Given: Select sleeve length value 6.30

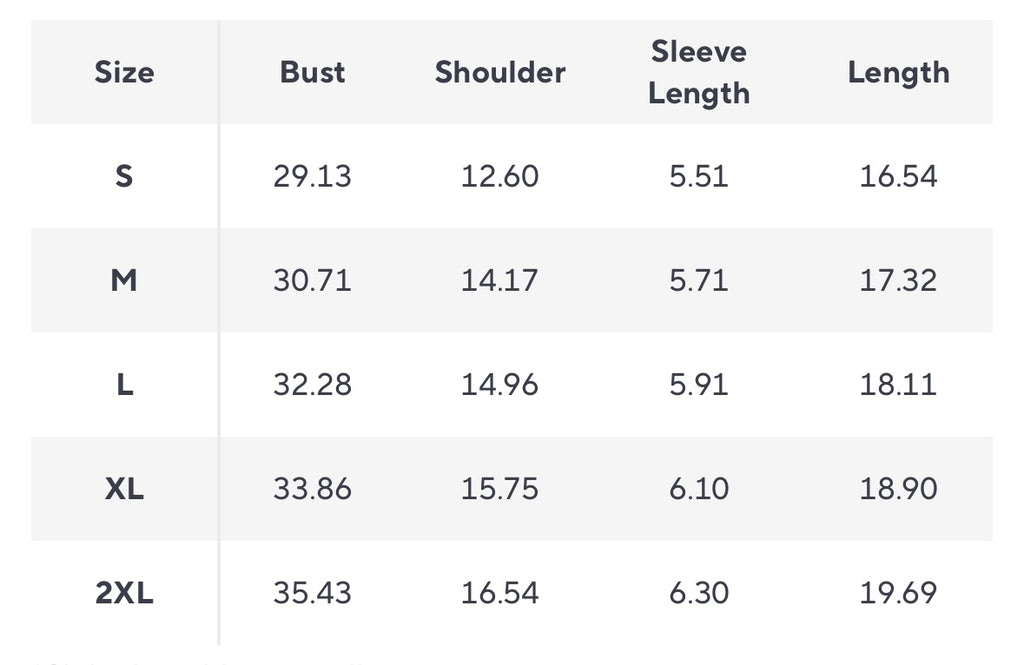Looking at the screenshot, I should click(x=699, y=592).
